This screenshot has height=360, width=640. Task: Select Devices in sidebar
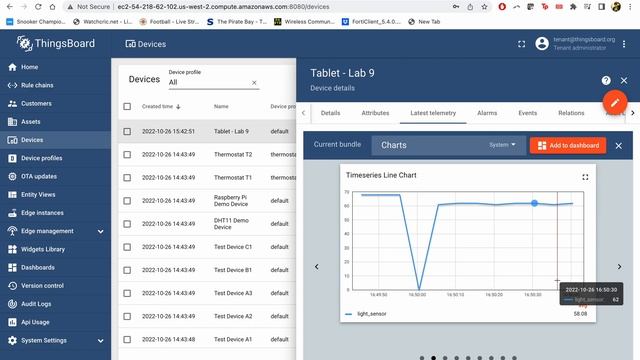55,140
